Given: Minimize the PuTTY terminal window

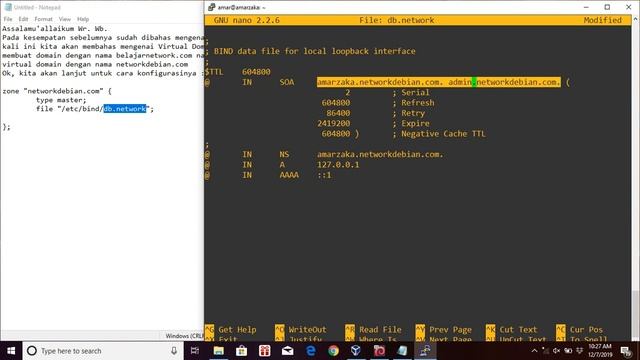Looking at the screenshot, I should click(x=586, y=7).
